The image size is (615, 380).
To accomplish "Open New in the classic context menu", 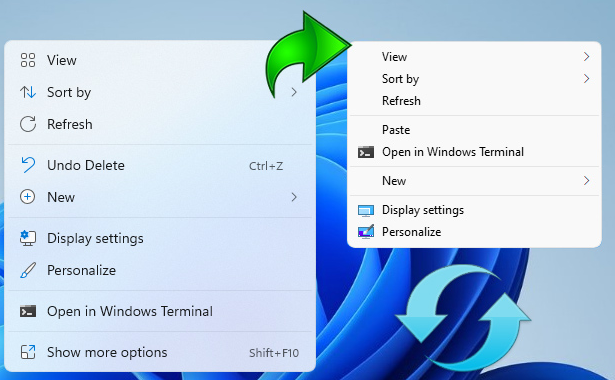I will pos(474,181).
